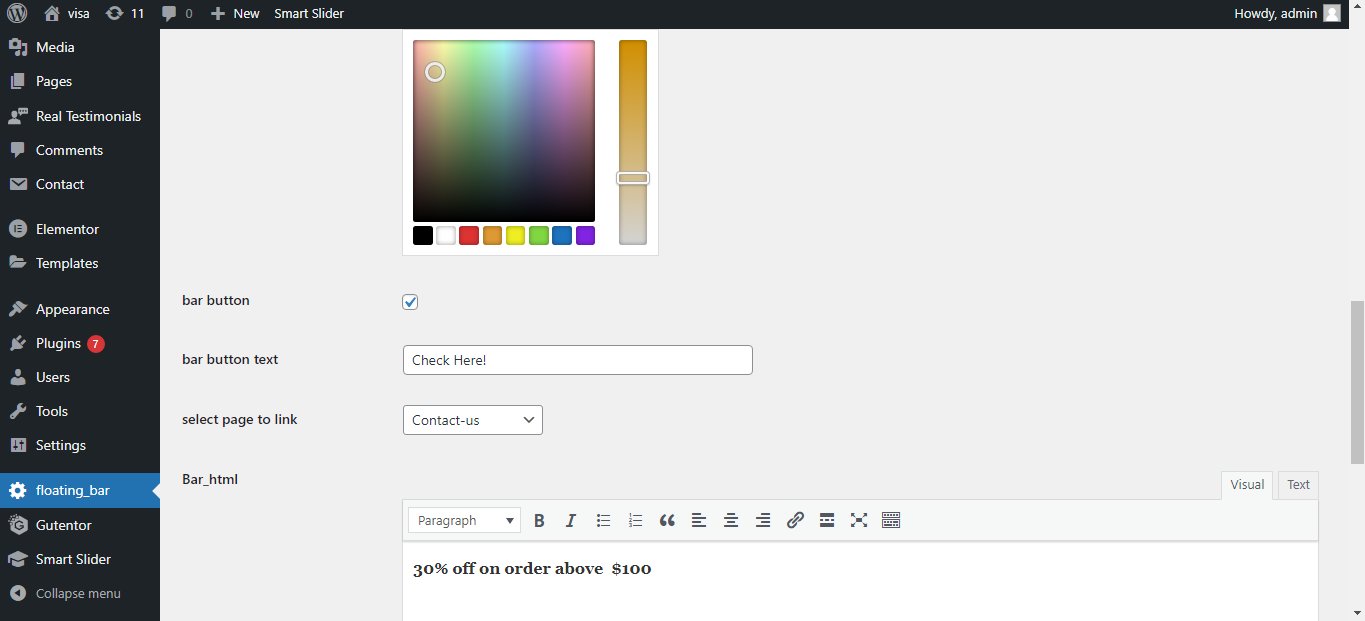Switch to the Text editor tab
The height and width of the screenshot is (621, 1365).
tap(1298, 485)
